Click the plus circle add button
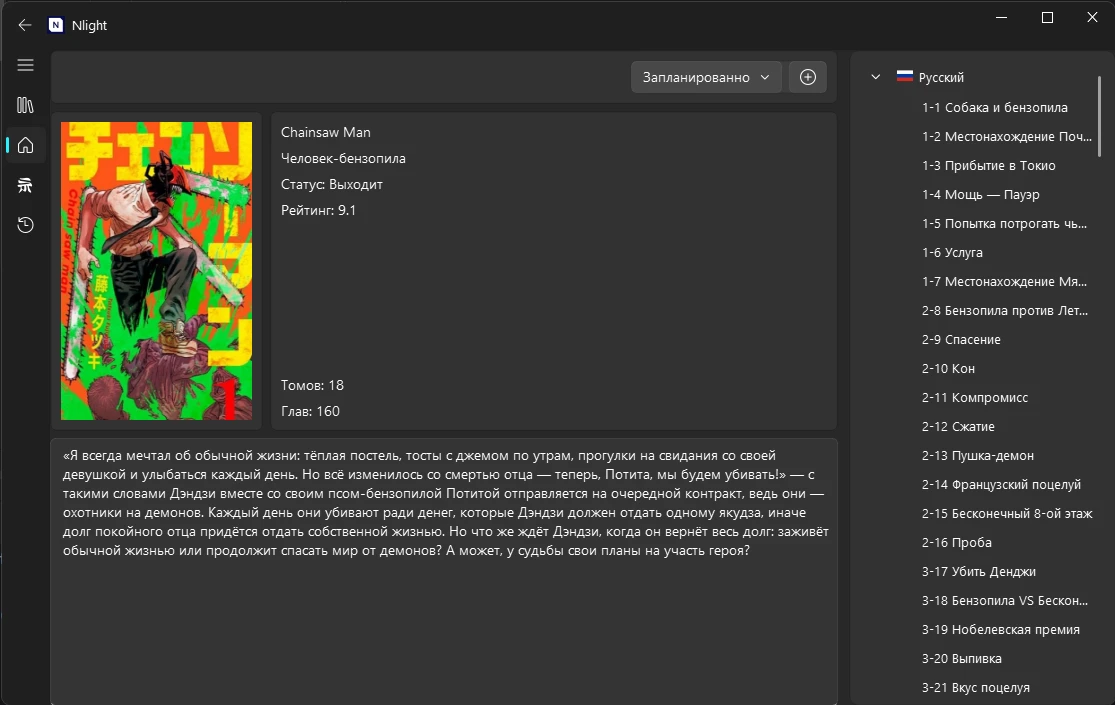 click(x=808, y=77)
